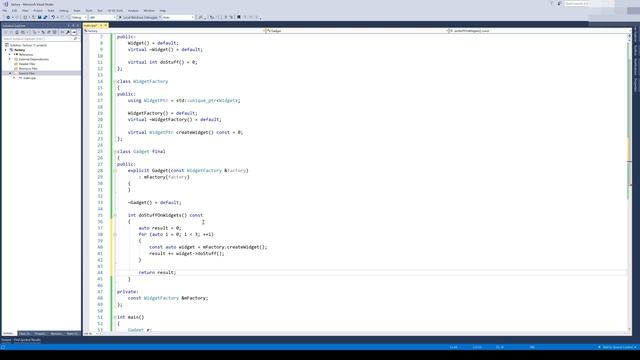The height and width of the screenshot is (360, 640).
Task: Open the Project menu
Action: 38,11
